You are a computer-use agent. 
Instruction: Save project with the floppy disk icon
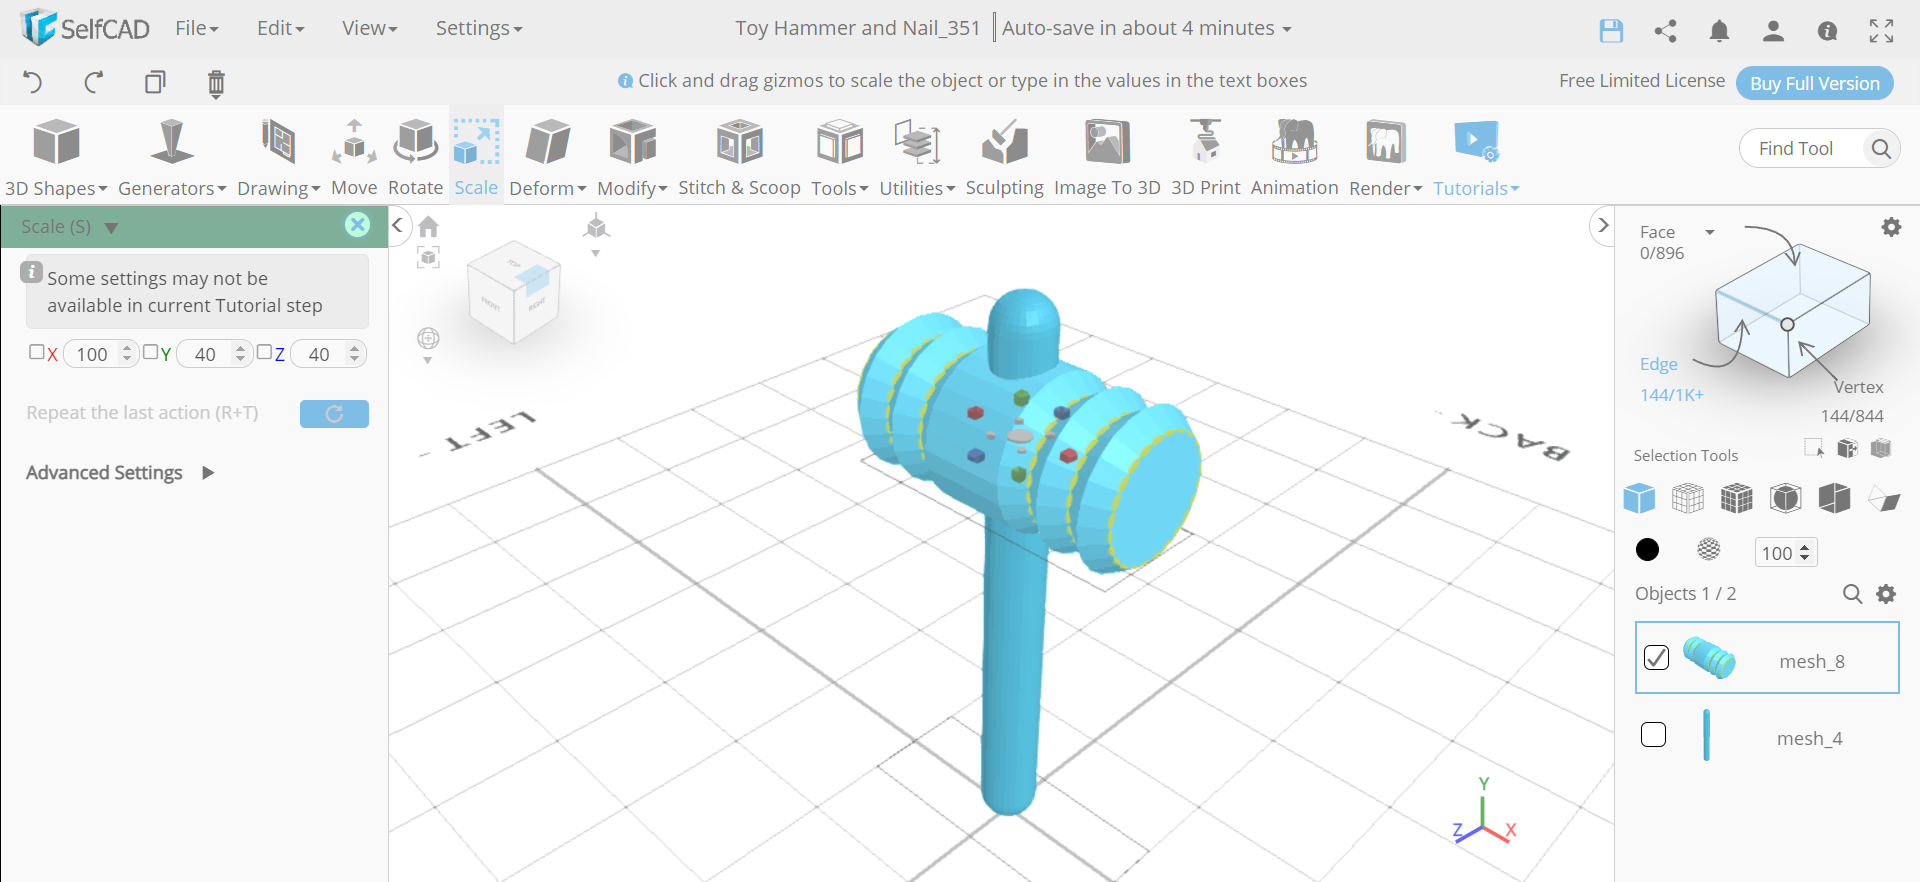coord(1611,31)
